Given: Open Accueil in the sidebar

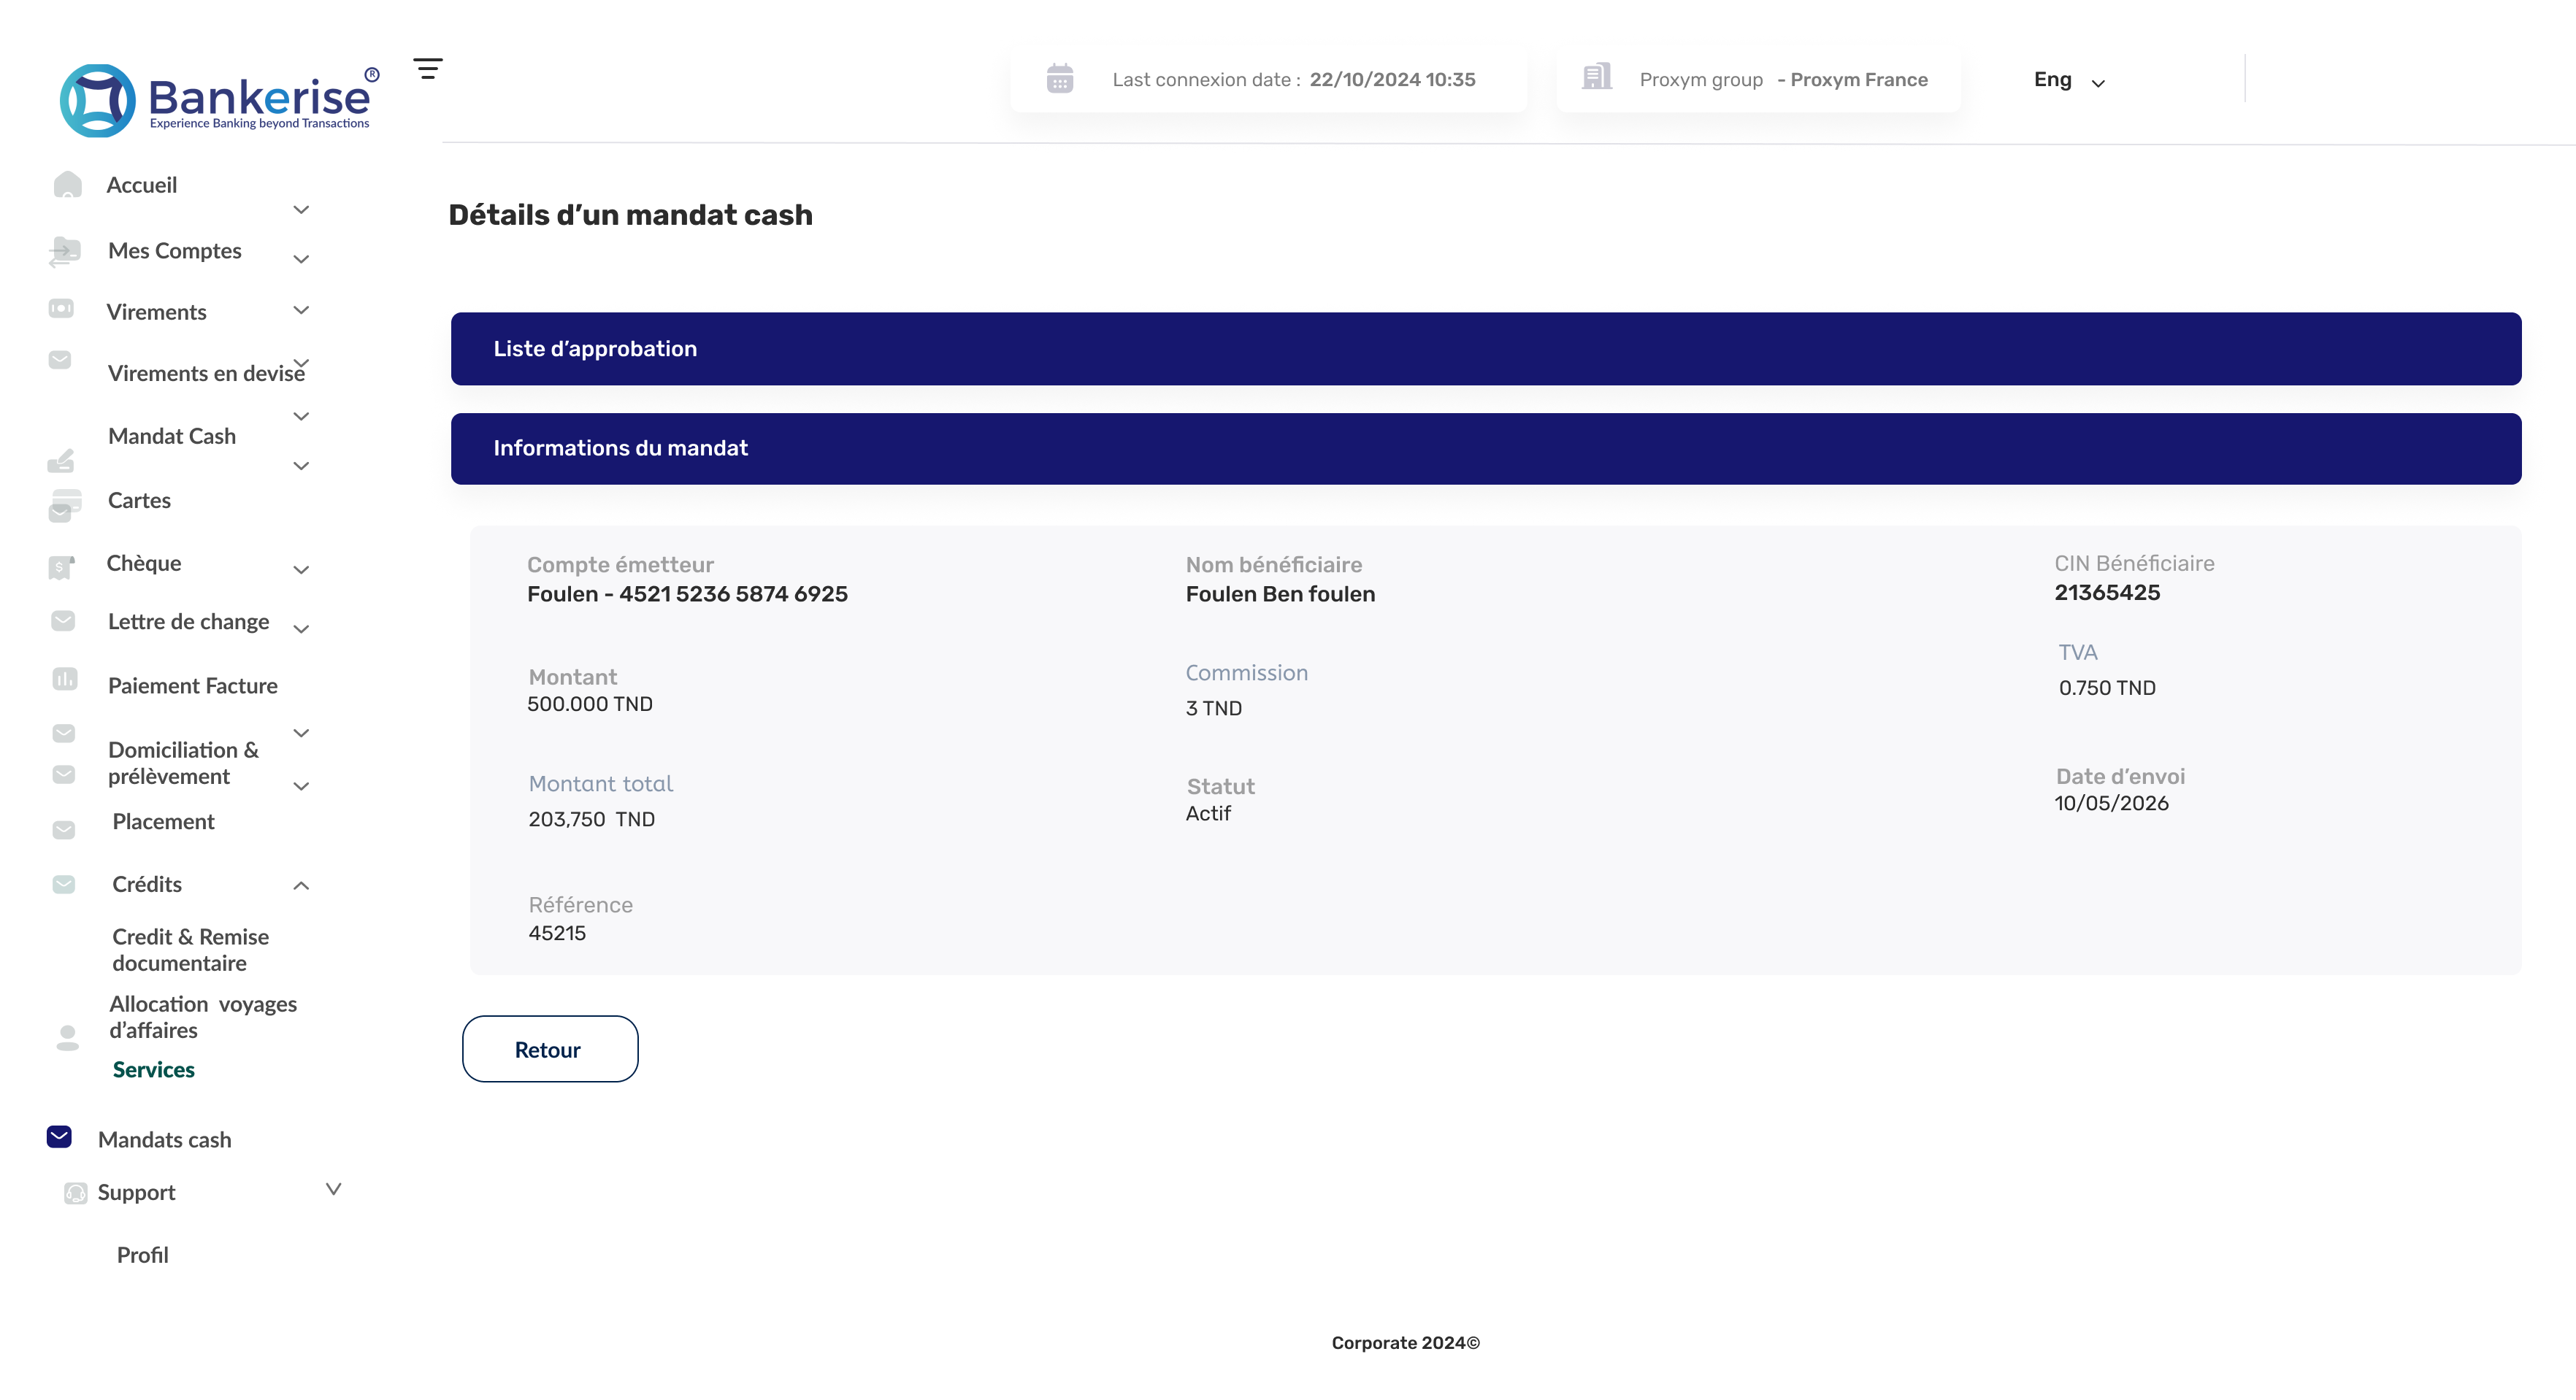Looking at the screenshot, I should pos(142,185).
